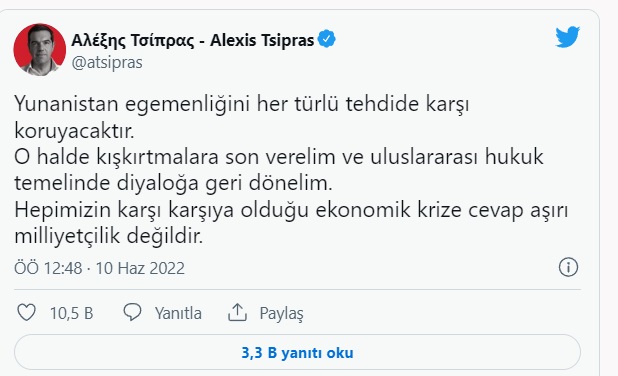The width and height of the screenshot is (618, 376).
Task: Click the ÖÖ 12:48 tweet time
Action: [48, 268]
